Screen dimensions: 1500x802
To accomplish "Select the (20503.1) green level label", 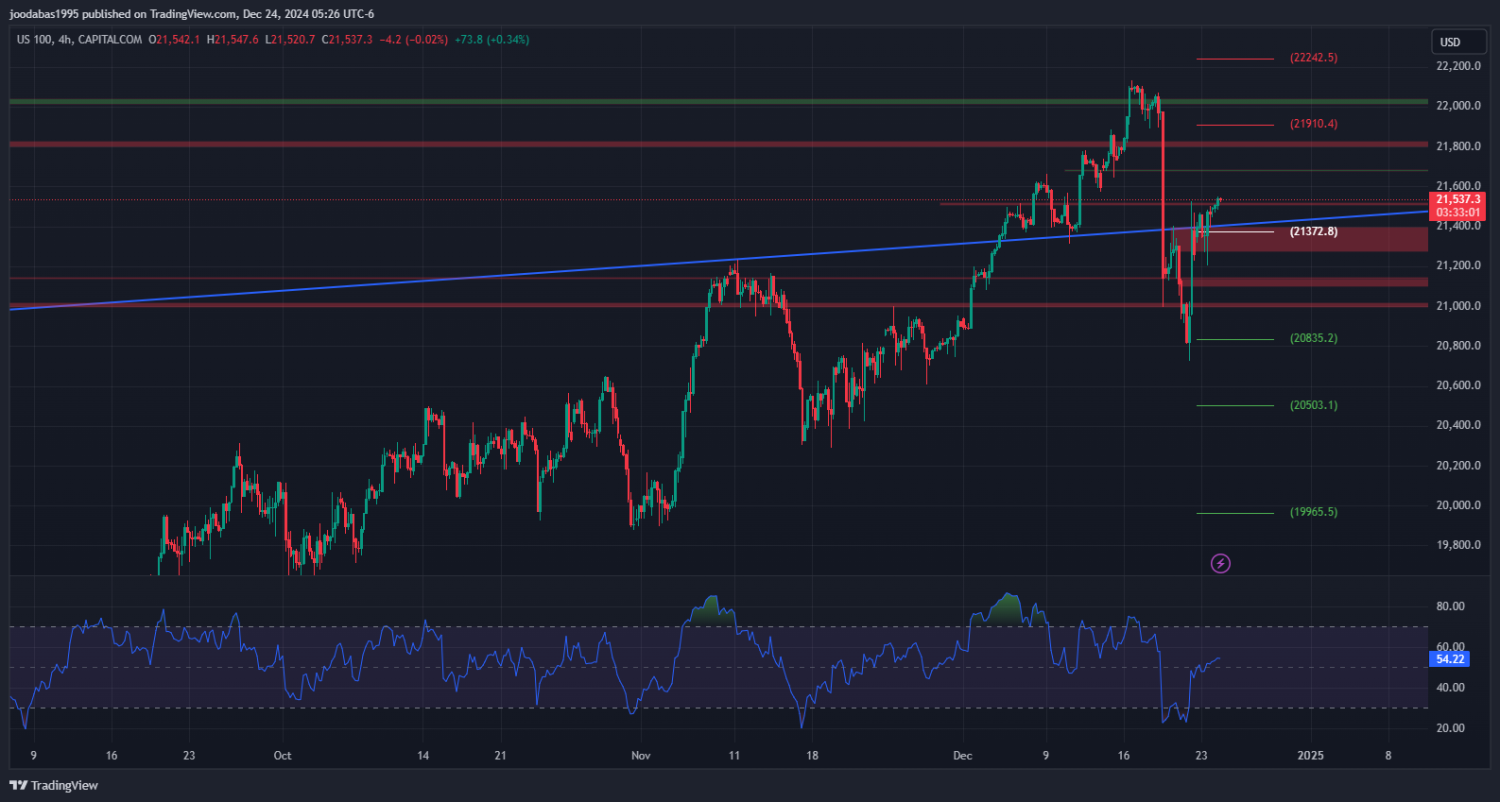I will click(1313, 405).
